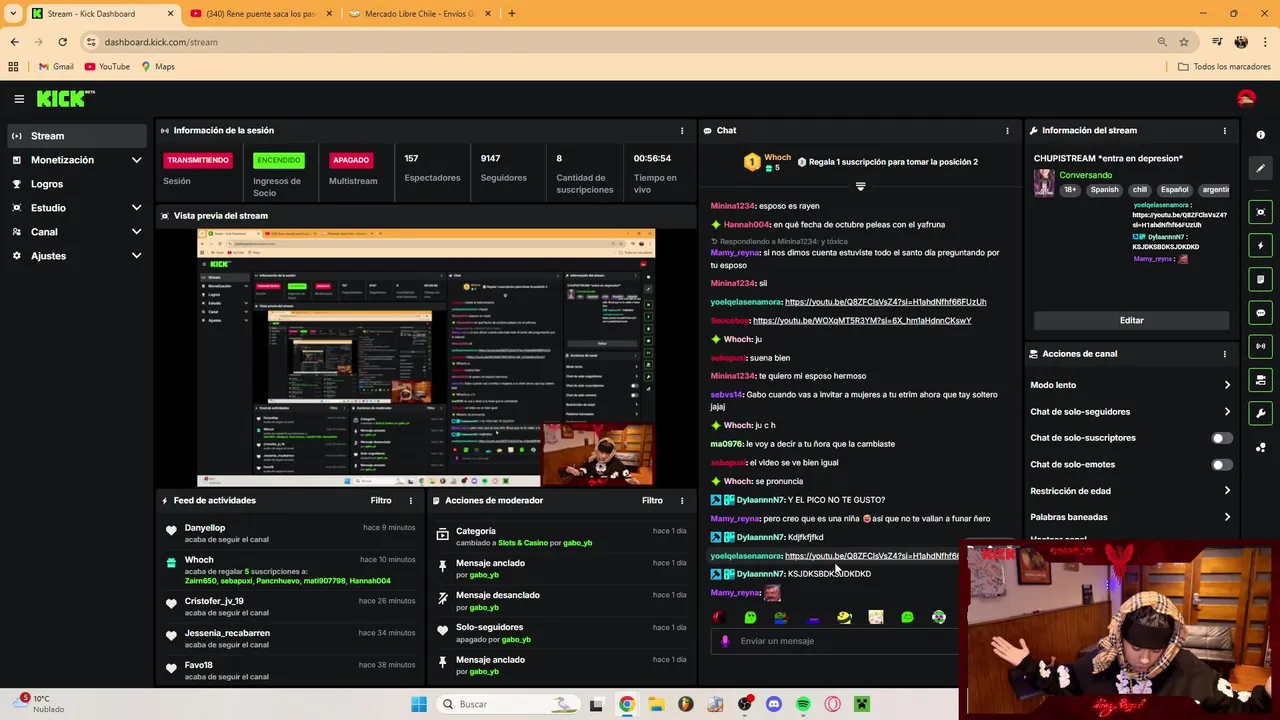1280x720 pixels.
Task: Reload the page in browser toolbar
Action: pyautogui.click(x=62, y=42)
